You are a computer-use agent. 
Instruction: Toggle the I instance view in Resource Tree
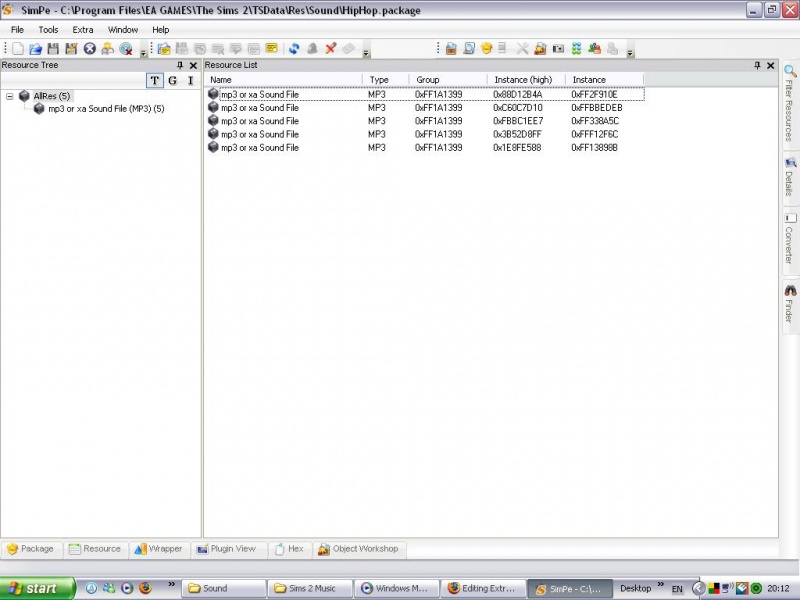[x=190, y=81]
